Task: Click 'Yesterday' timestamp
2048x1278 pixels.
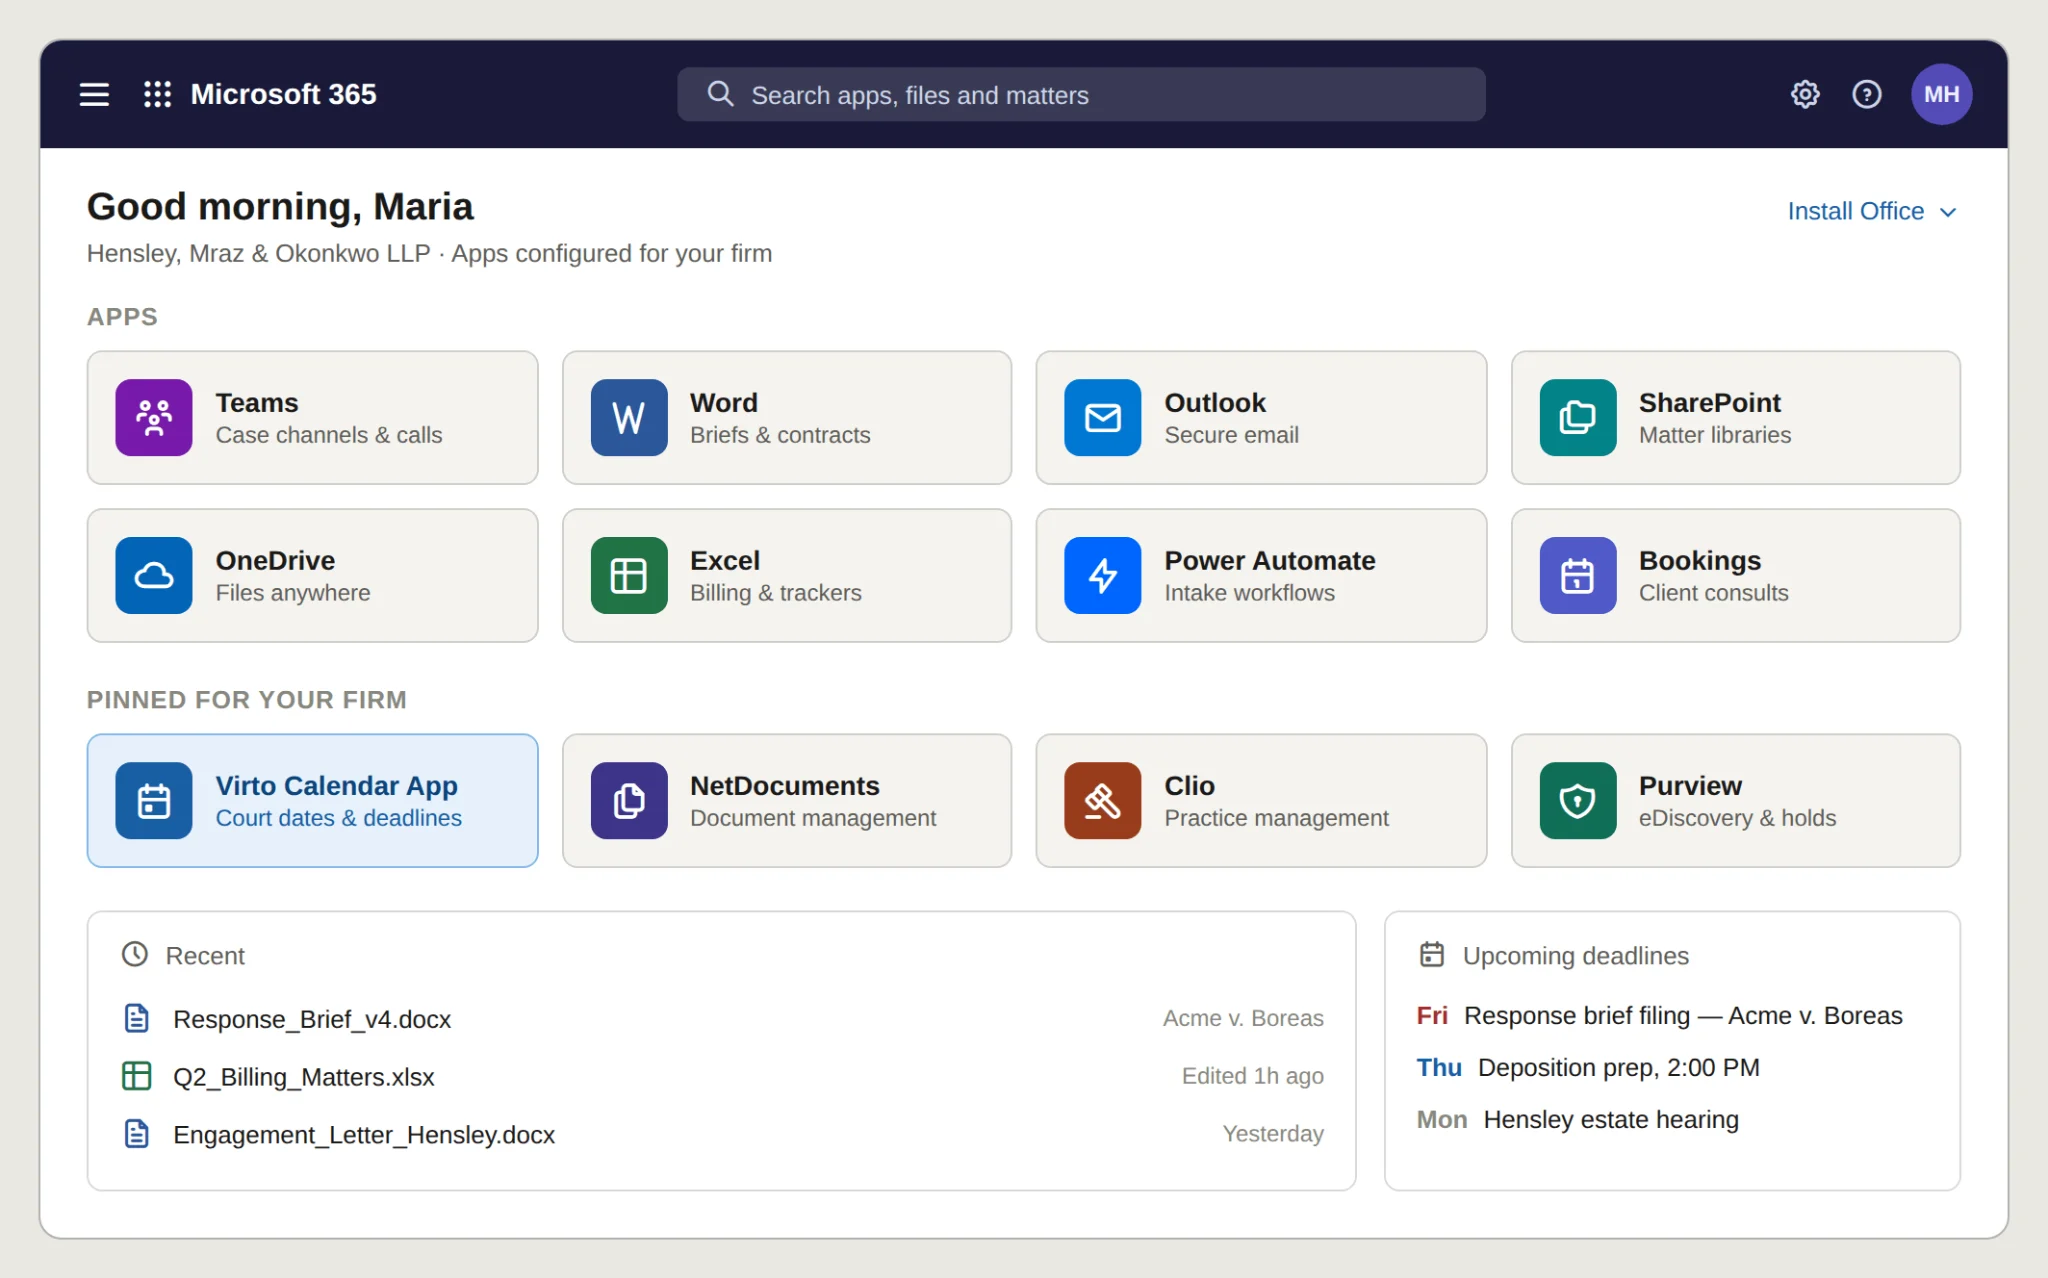Action: point(1273,1134)
